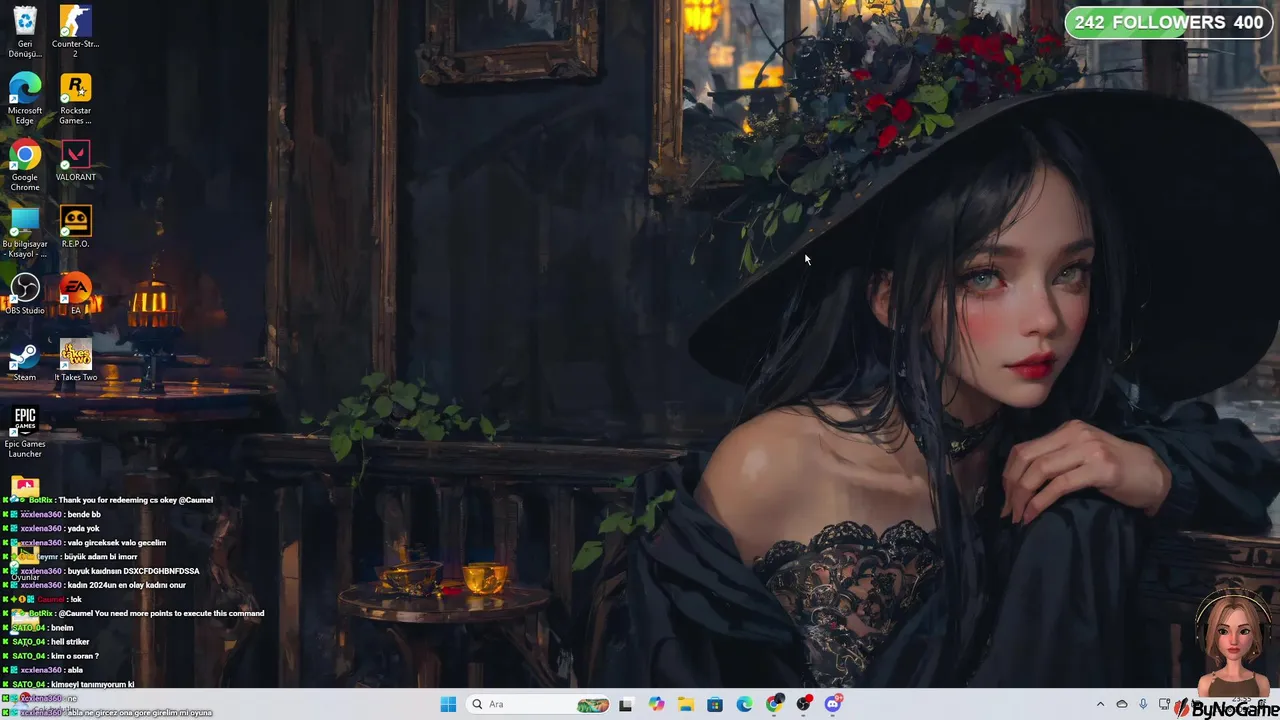1280x720 pixels.
Task: Open File Explorer from taskbar
Action: [685, 704]
